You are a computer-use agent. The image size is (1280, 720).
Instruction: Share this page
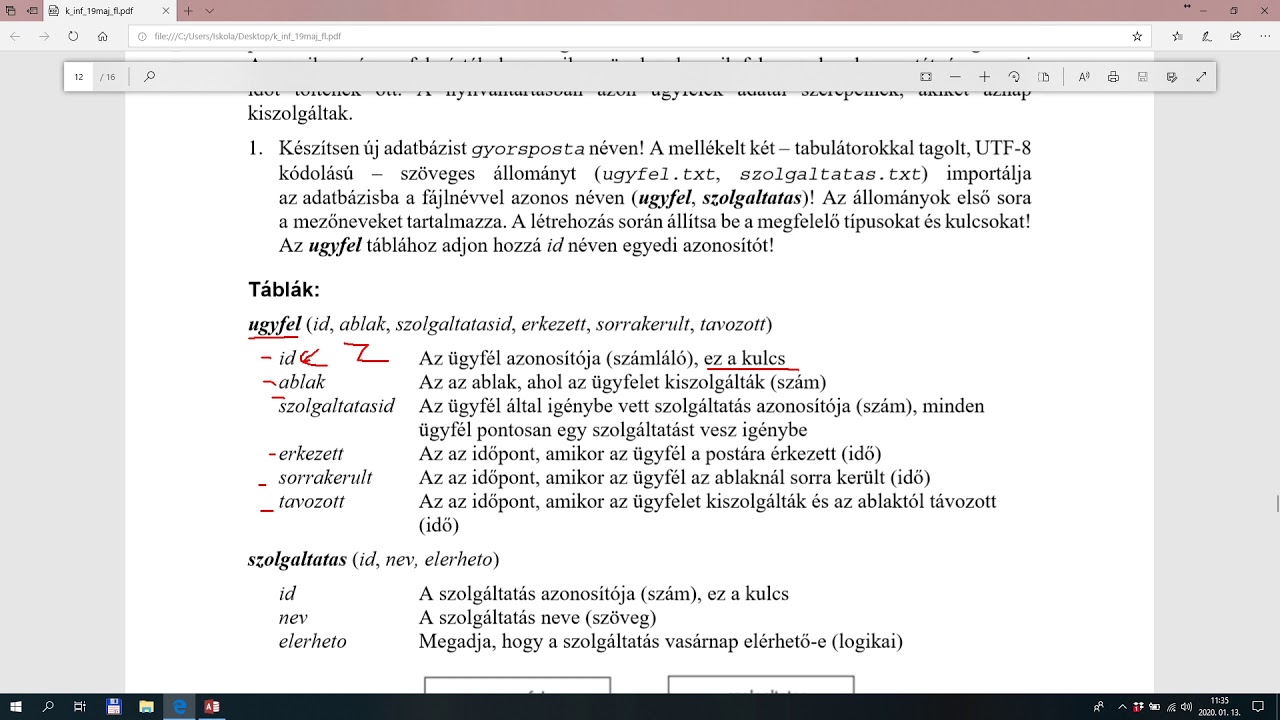(x=1236, y=36)
